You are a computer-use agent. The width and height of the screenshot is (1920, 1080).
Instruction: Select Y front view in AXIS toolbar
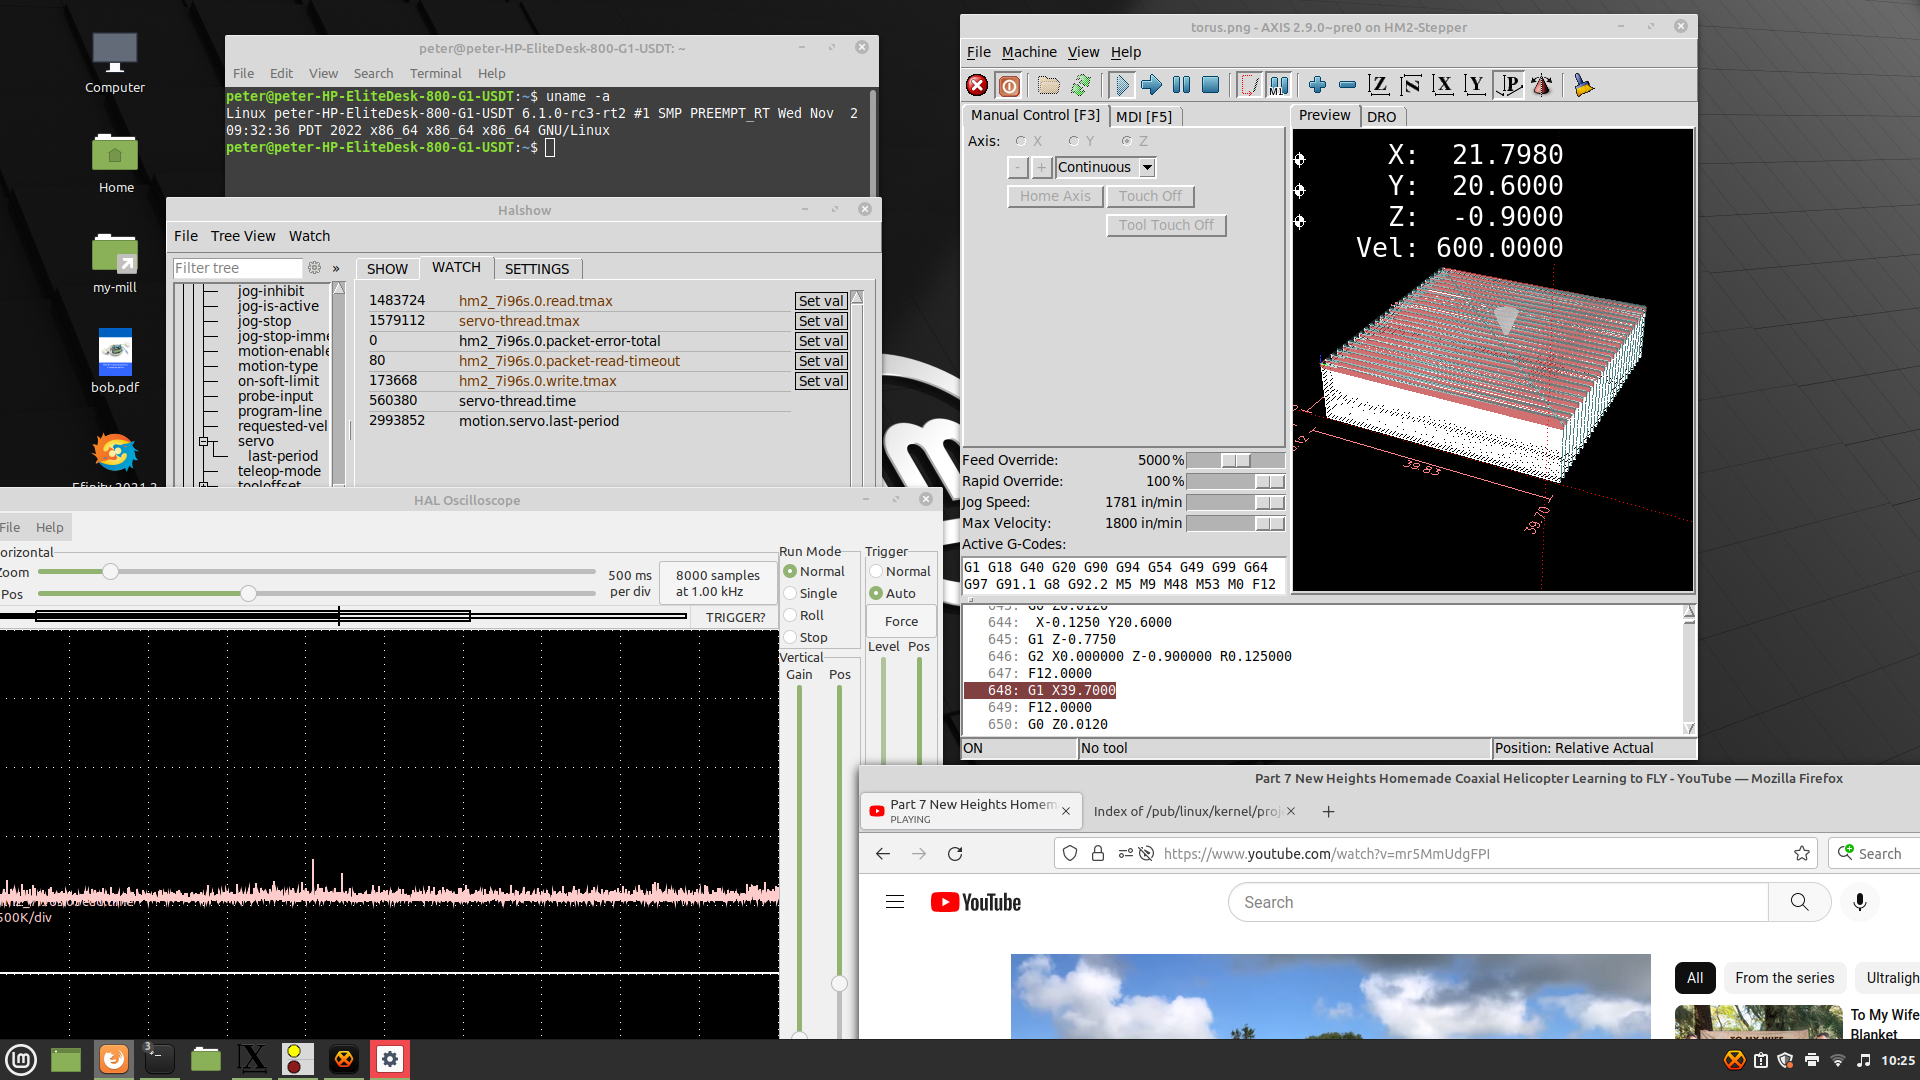(x=1475, y=86)
